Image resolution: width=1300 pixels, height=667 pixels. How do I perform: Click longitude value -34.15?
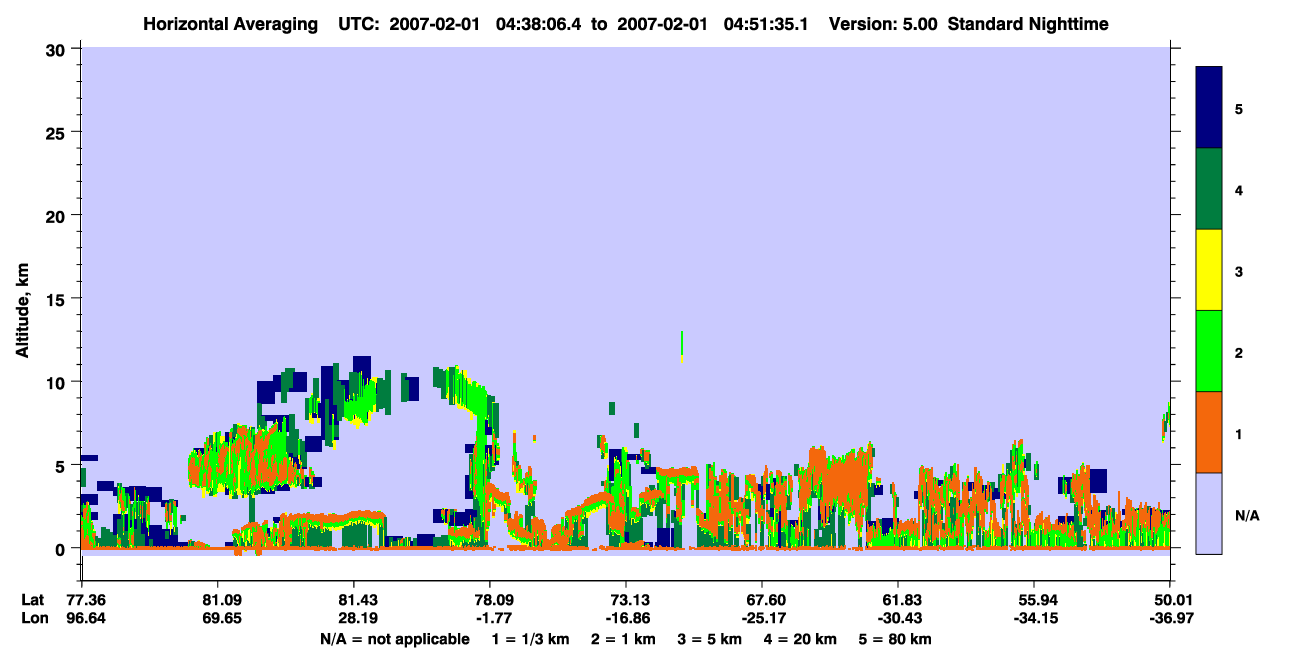click(x=1034, y=618)
